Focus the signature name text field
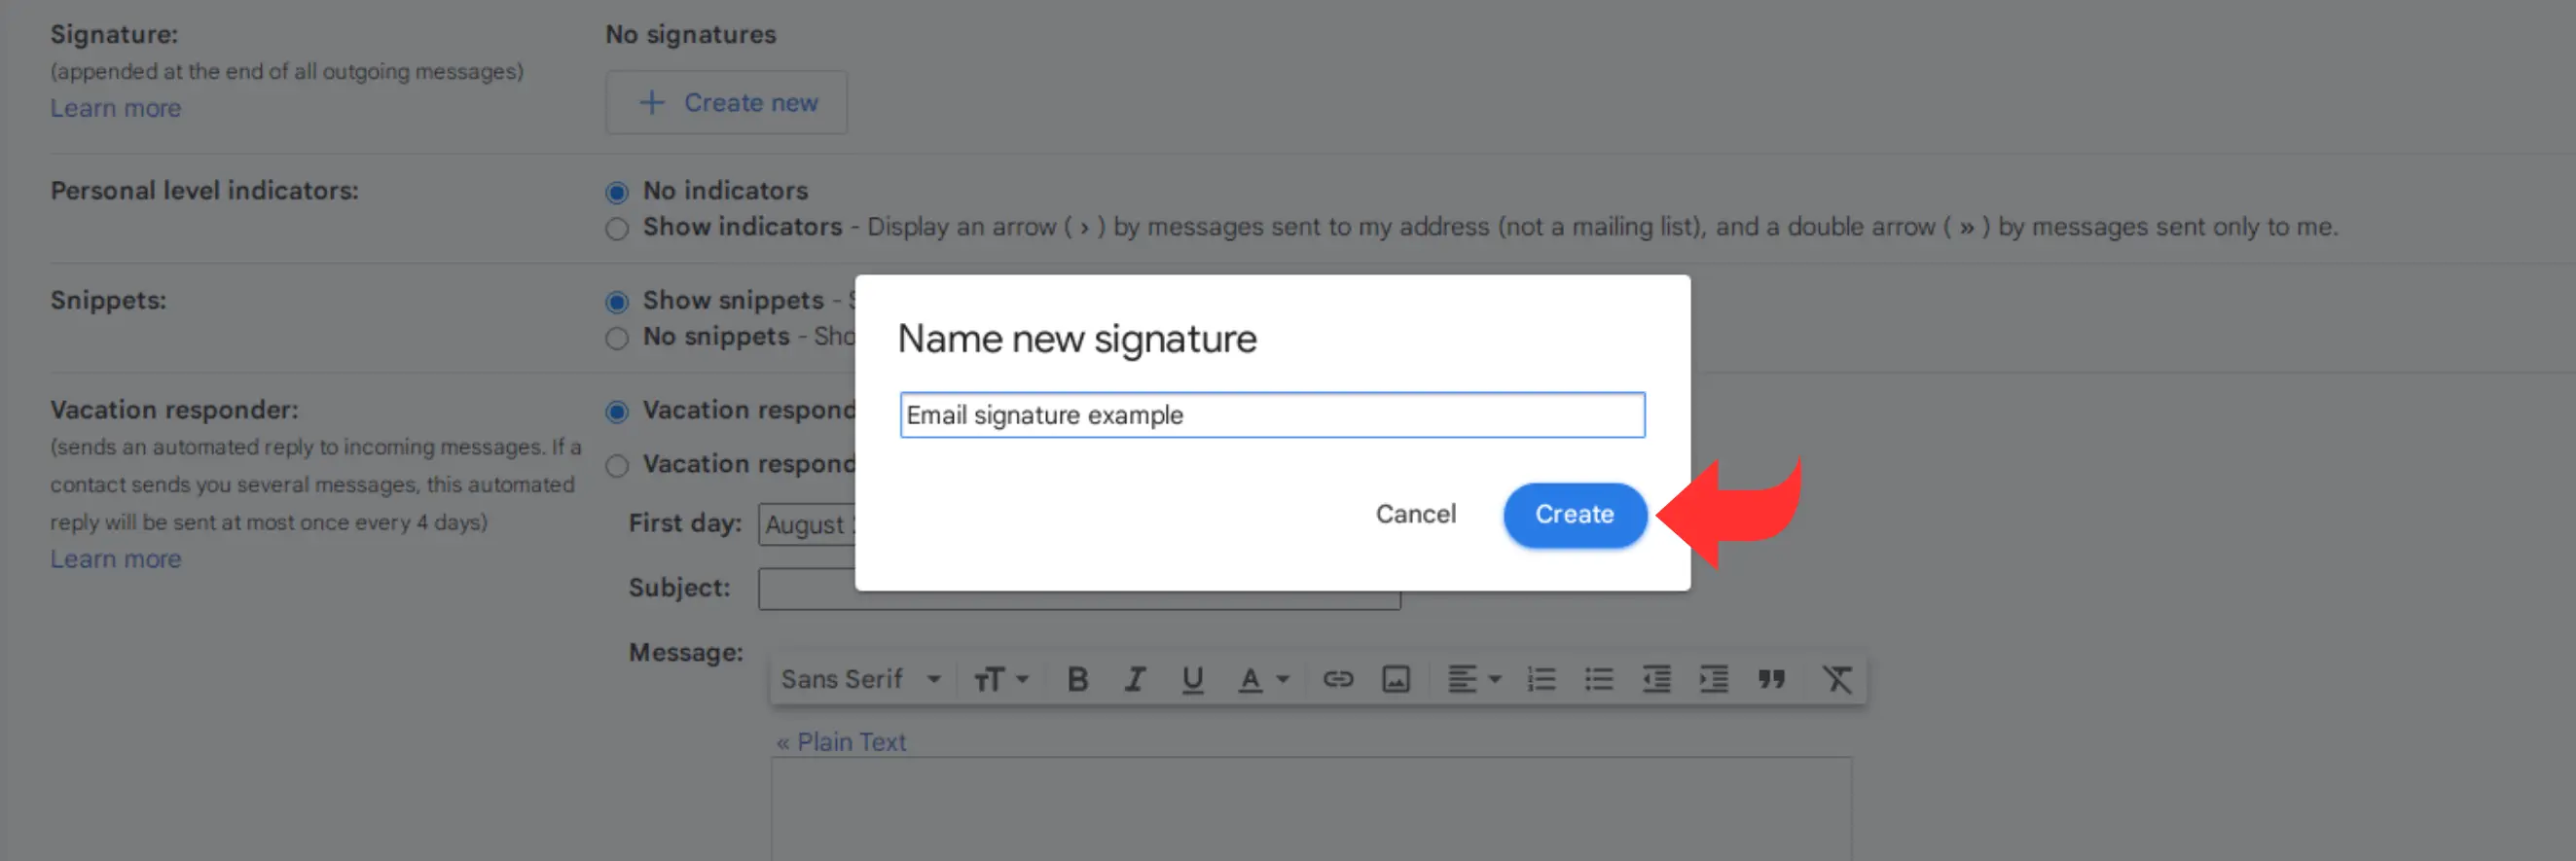Image resolution: width=2576 pixels, height=861 pixels. 1272,415
